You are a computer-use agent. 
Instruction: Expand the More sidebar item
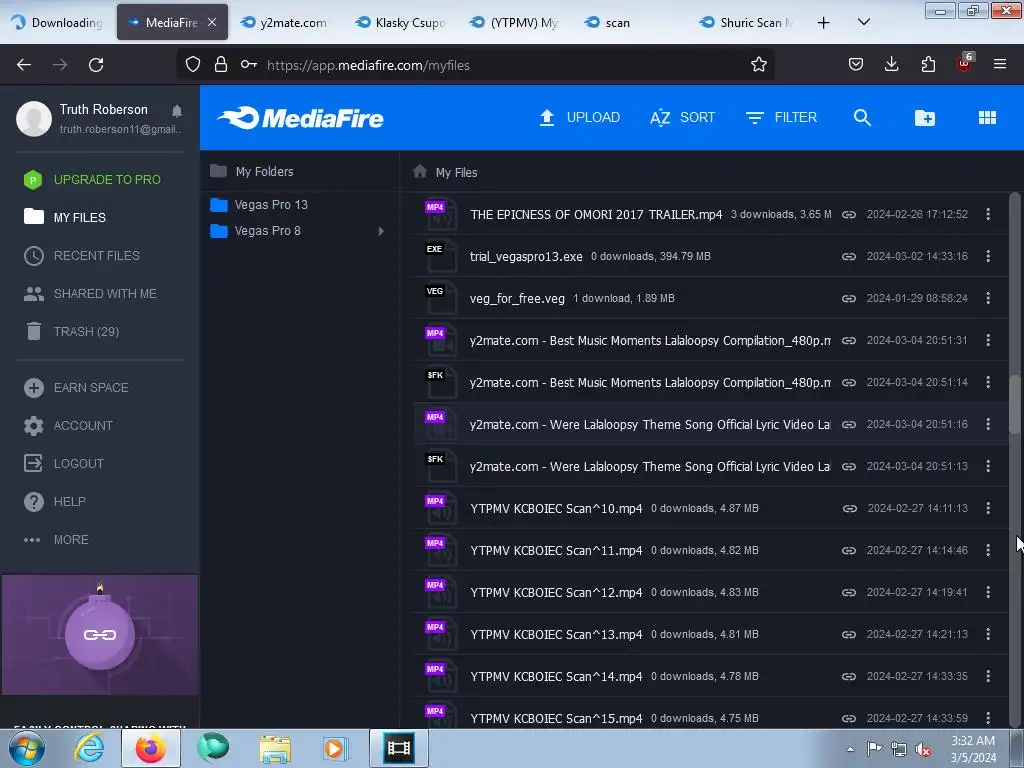(x=56, y=540)
